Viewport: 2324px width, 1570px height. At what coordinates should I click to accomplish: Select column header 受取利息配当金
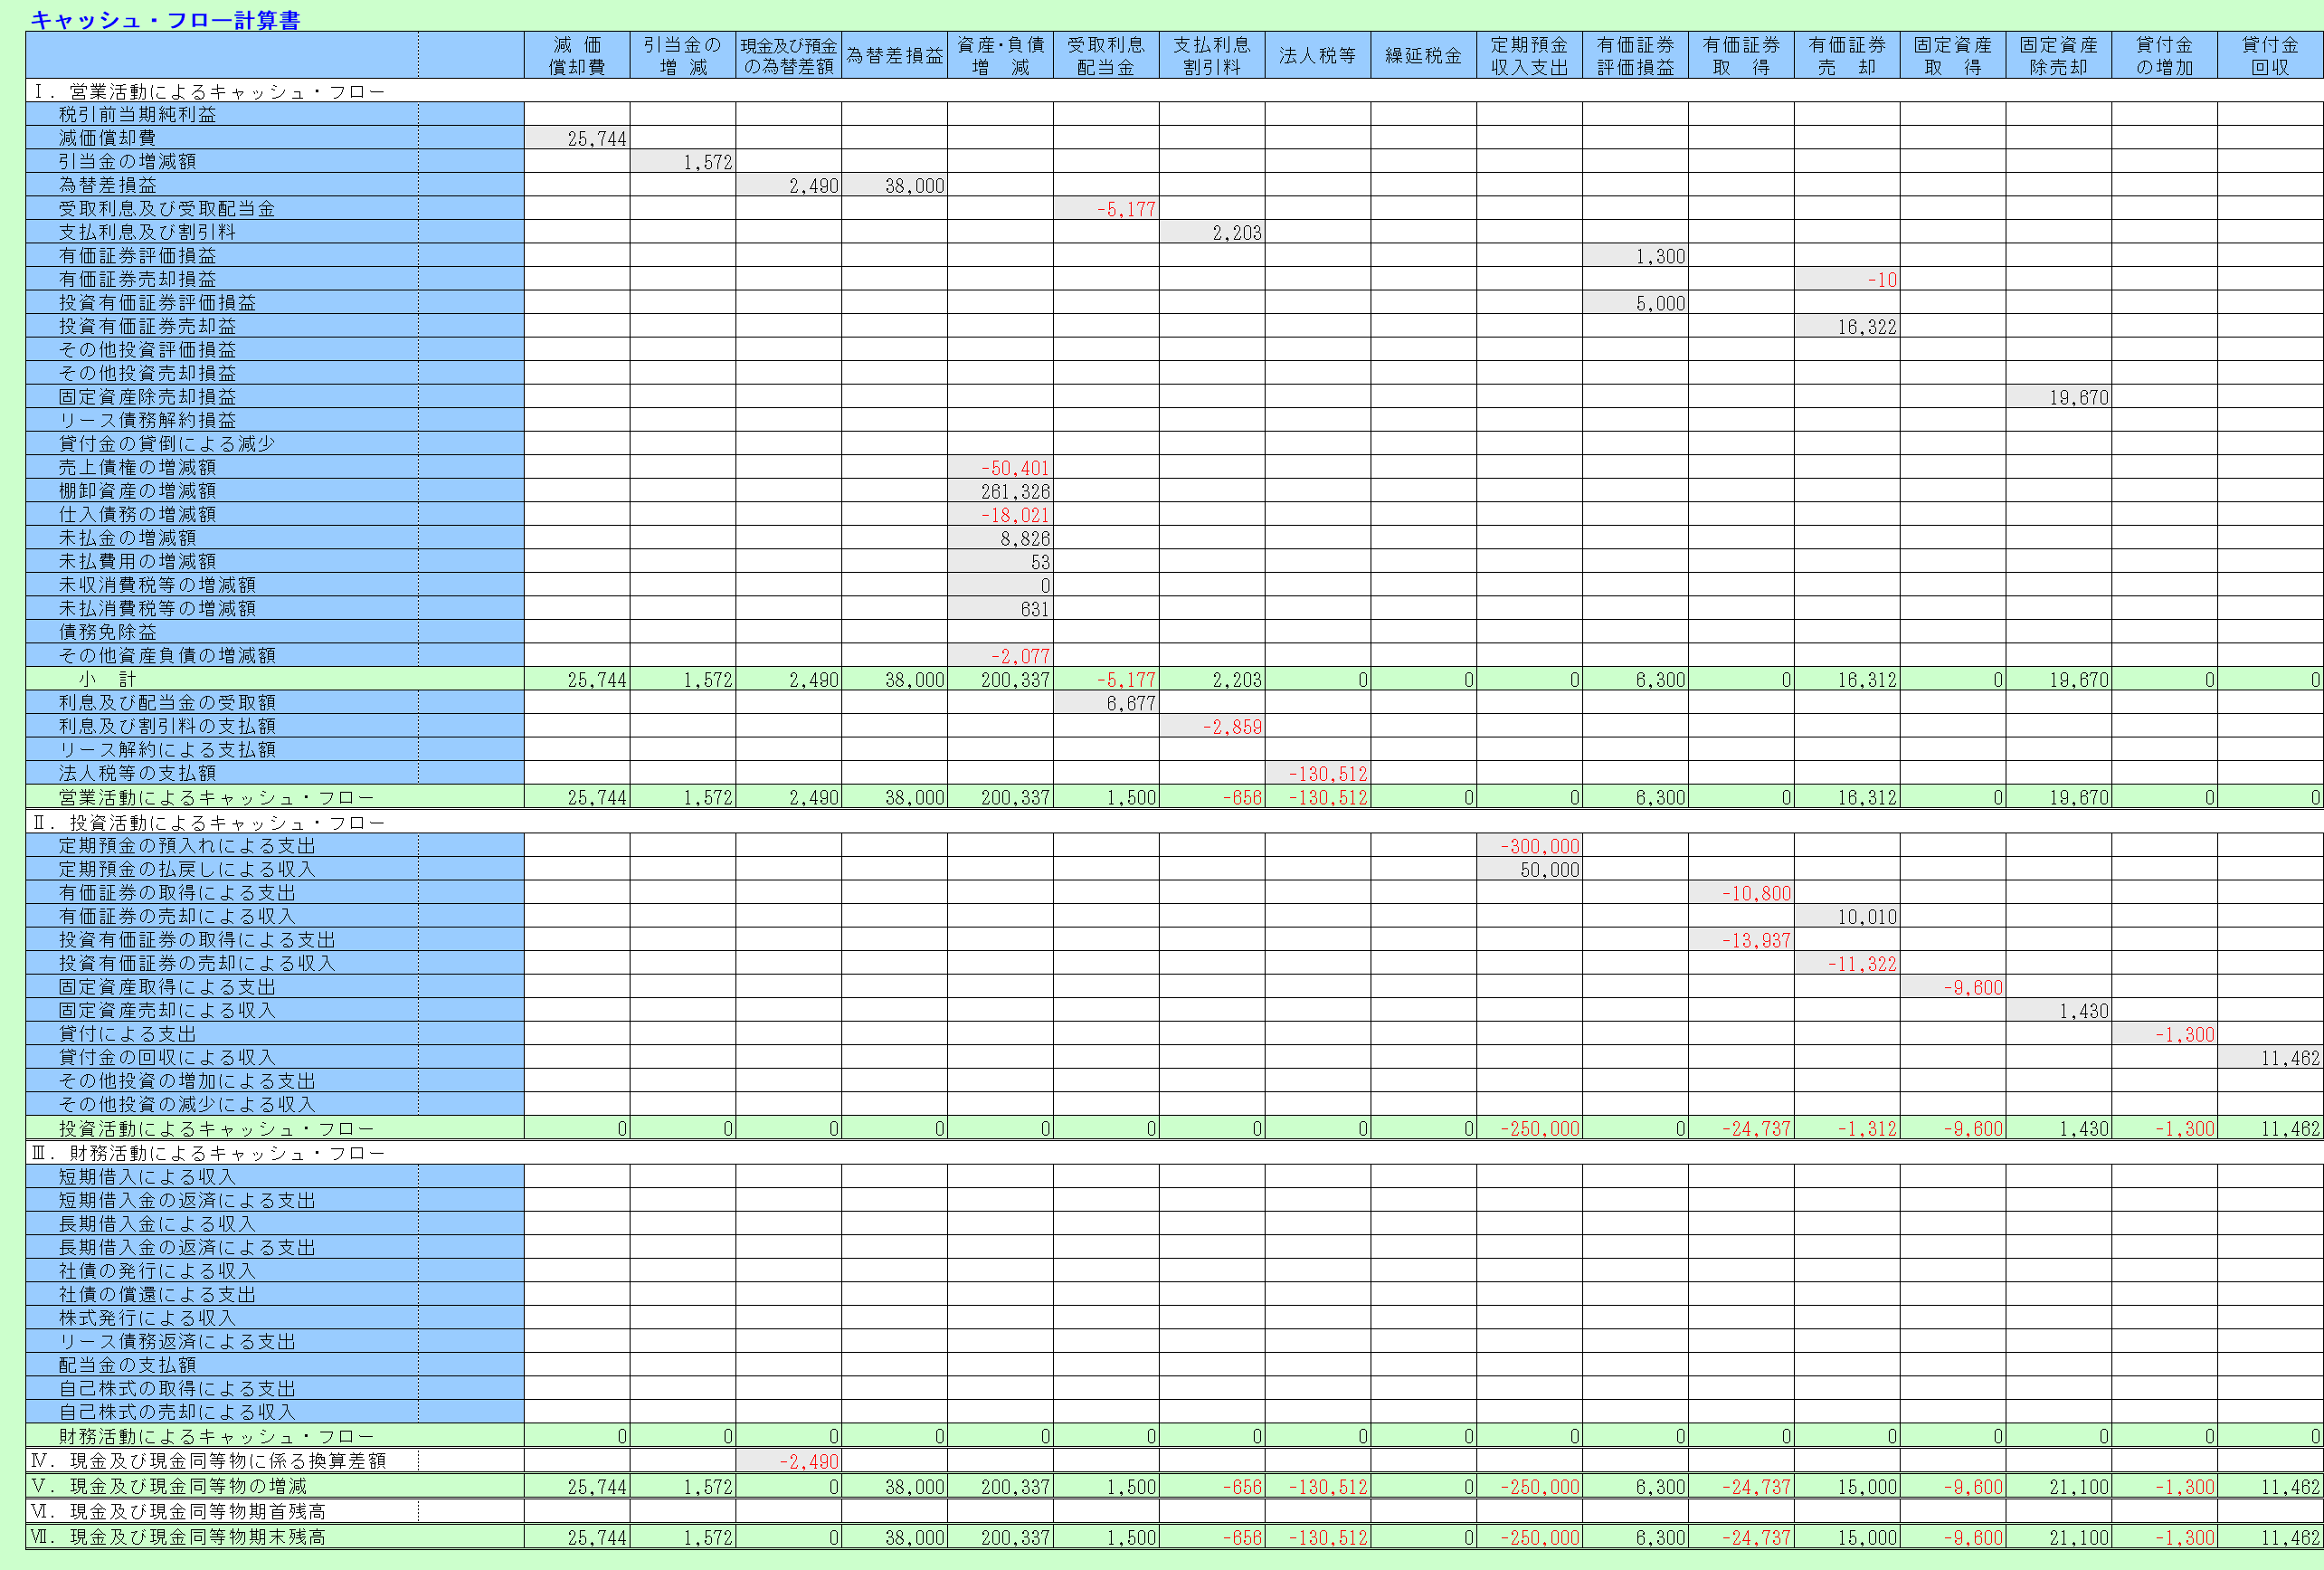[x=1106, y=55]
